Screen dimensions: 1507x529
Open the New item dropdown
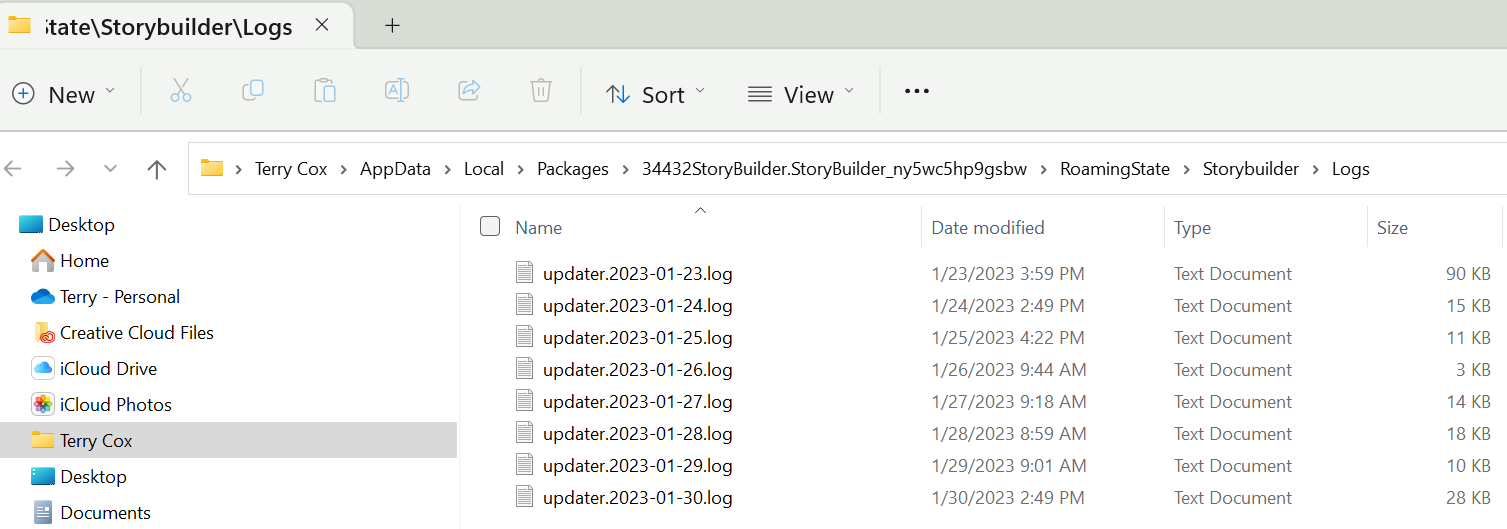[x=64, y=94]
